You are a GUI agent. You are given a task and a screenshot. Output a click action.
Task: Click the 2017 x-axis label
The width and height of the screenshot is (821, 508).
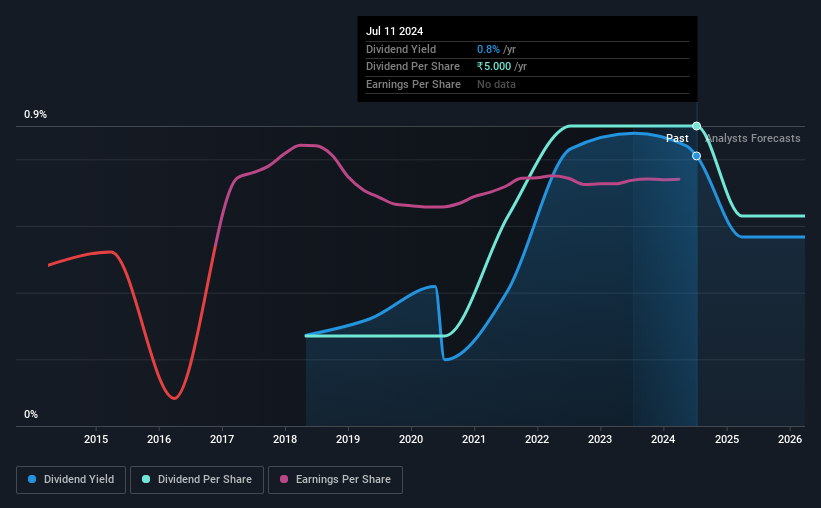click(222, 439)
